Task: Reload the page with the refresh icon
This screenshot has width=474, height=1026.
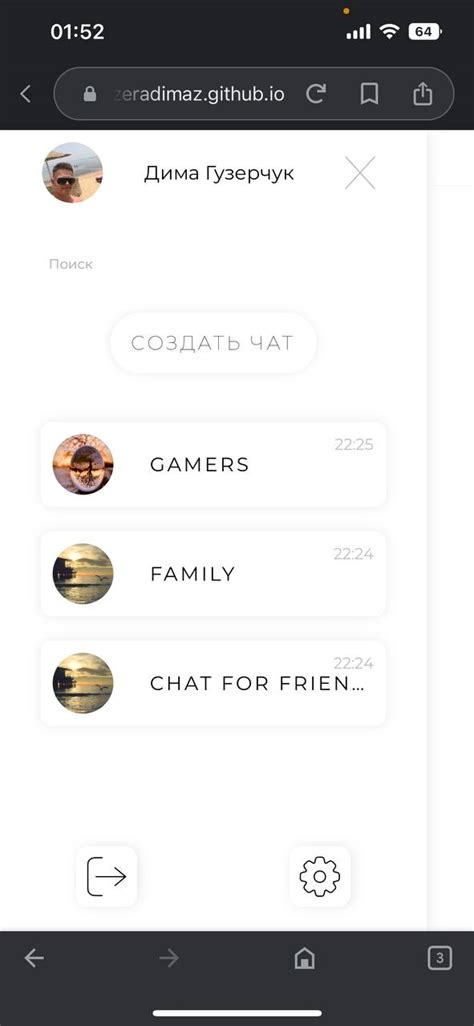Action: 316,94
